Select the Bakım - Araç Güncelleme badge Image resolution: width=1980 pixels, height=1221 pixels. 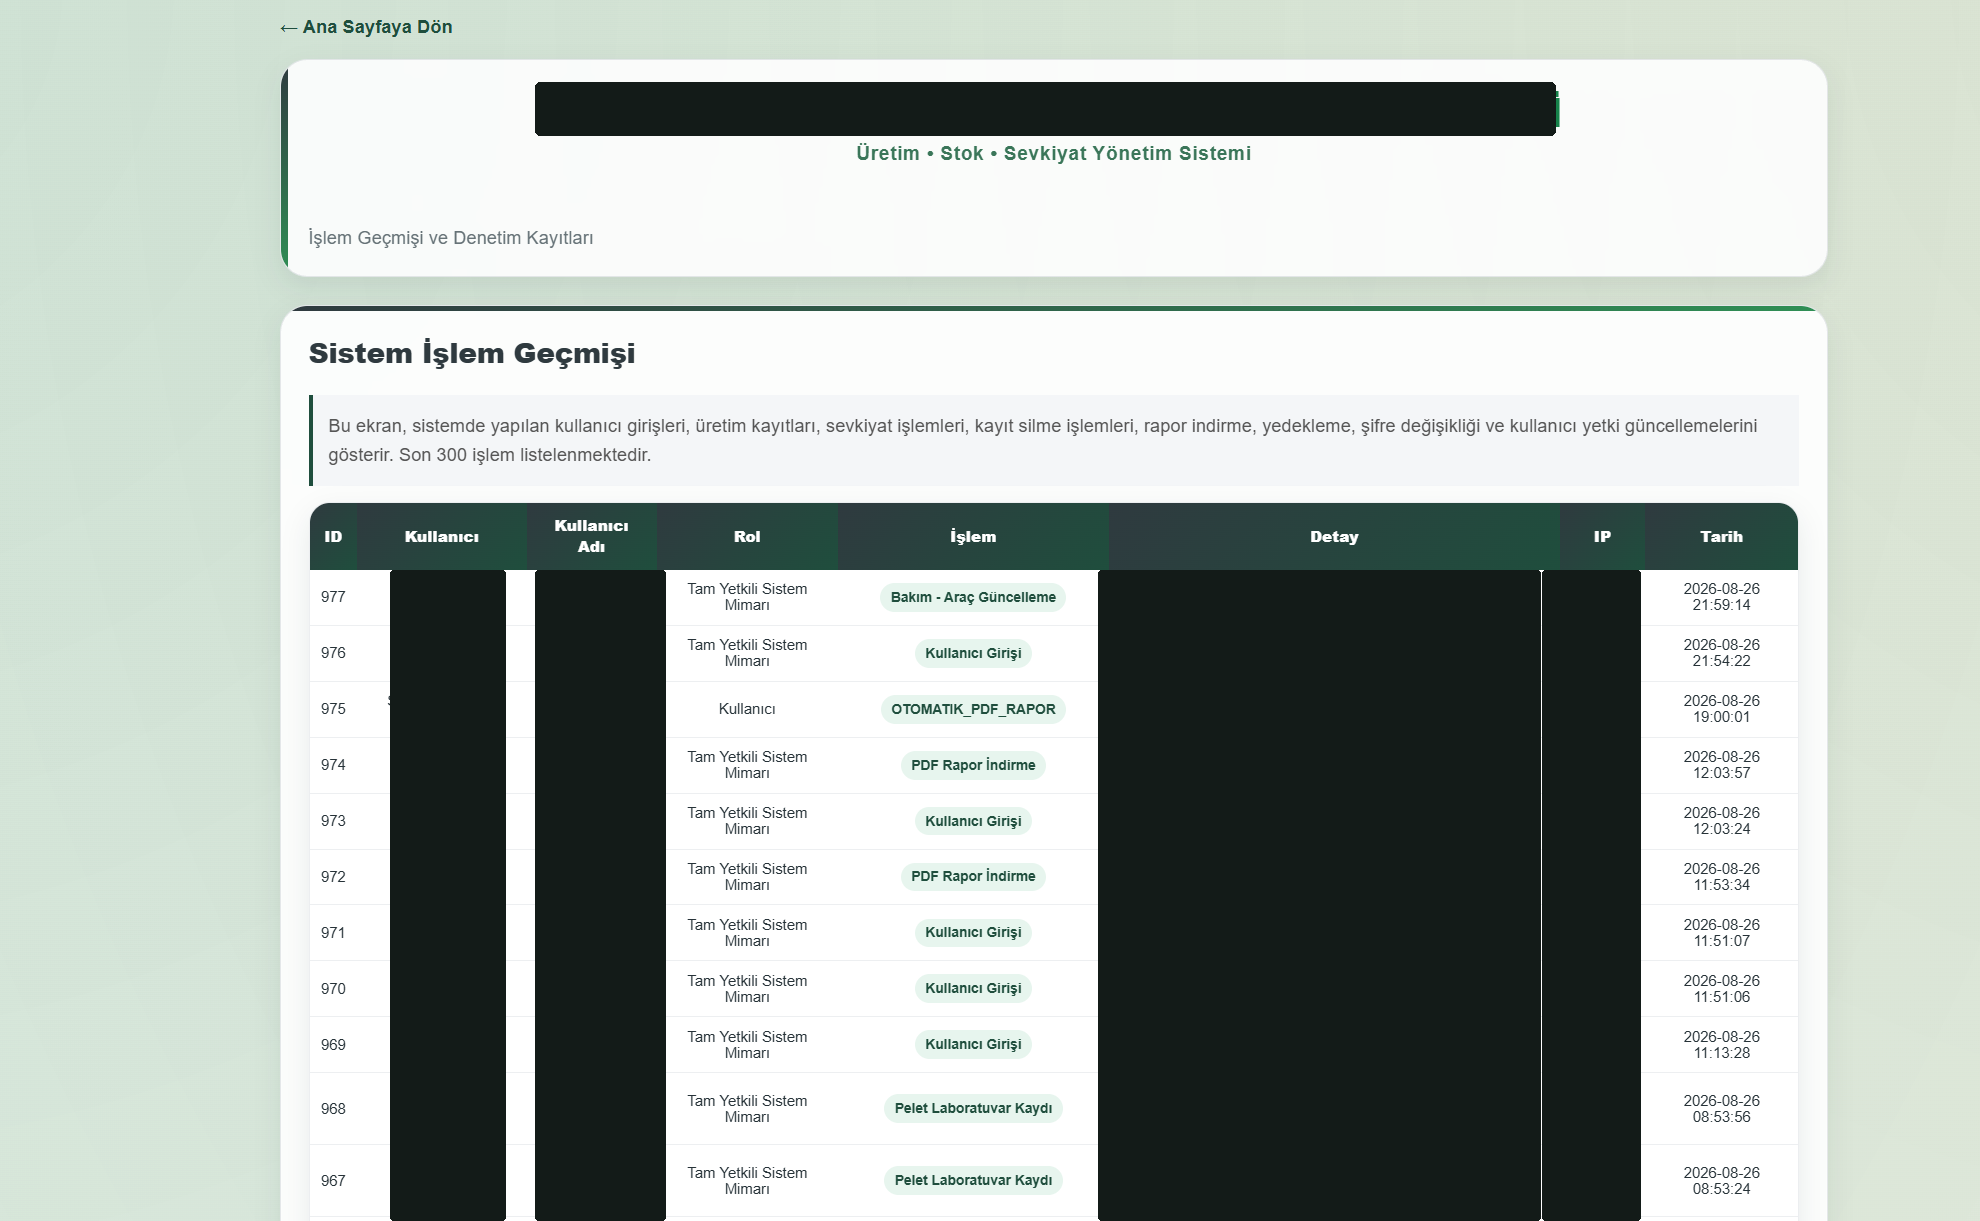coord(973,597)
